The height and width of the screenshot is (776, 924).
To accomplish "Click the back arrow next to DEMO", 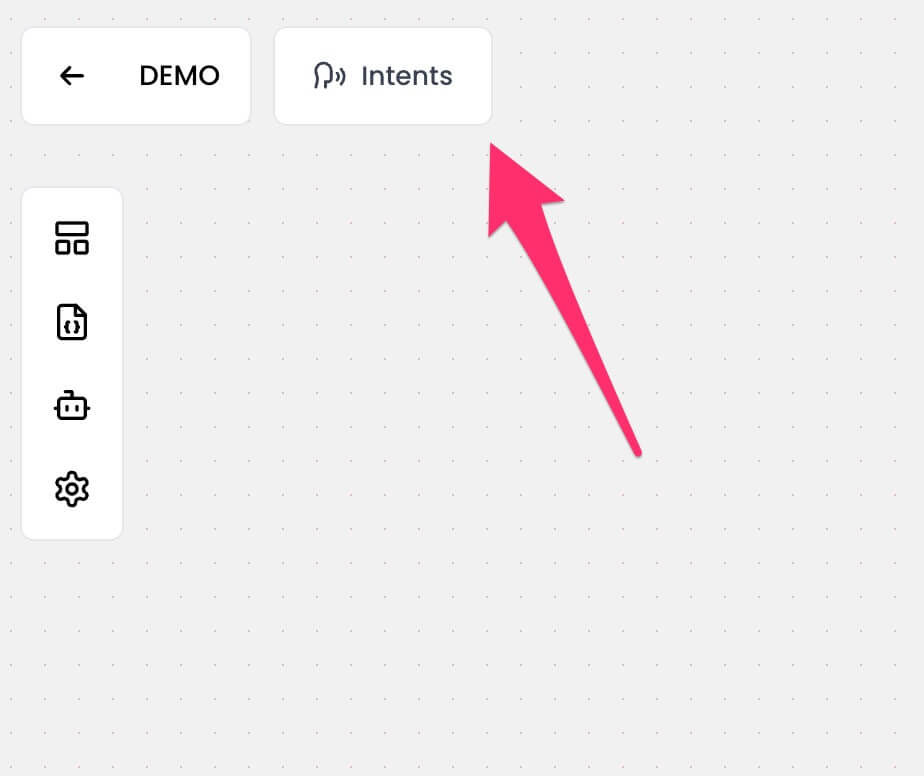I will (x=72, y=76).
